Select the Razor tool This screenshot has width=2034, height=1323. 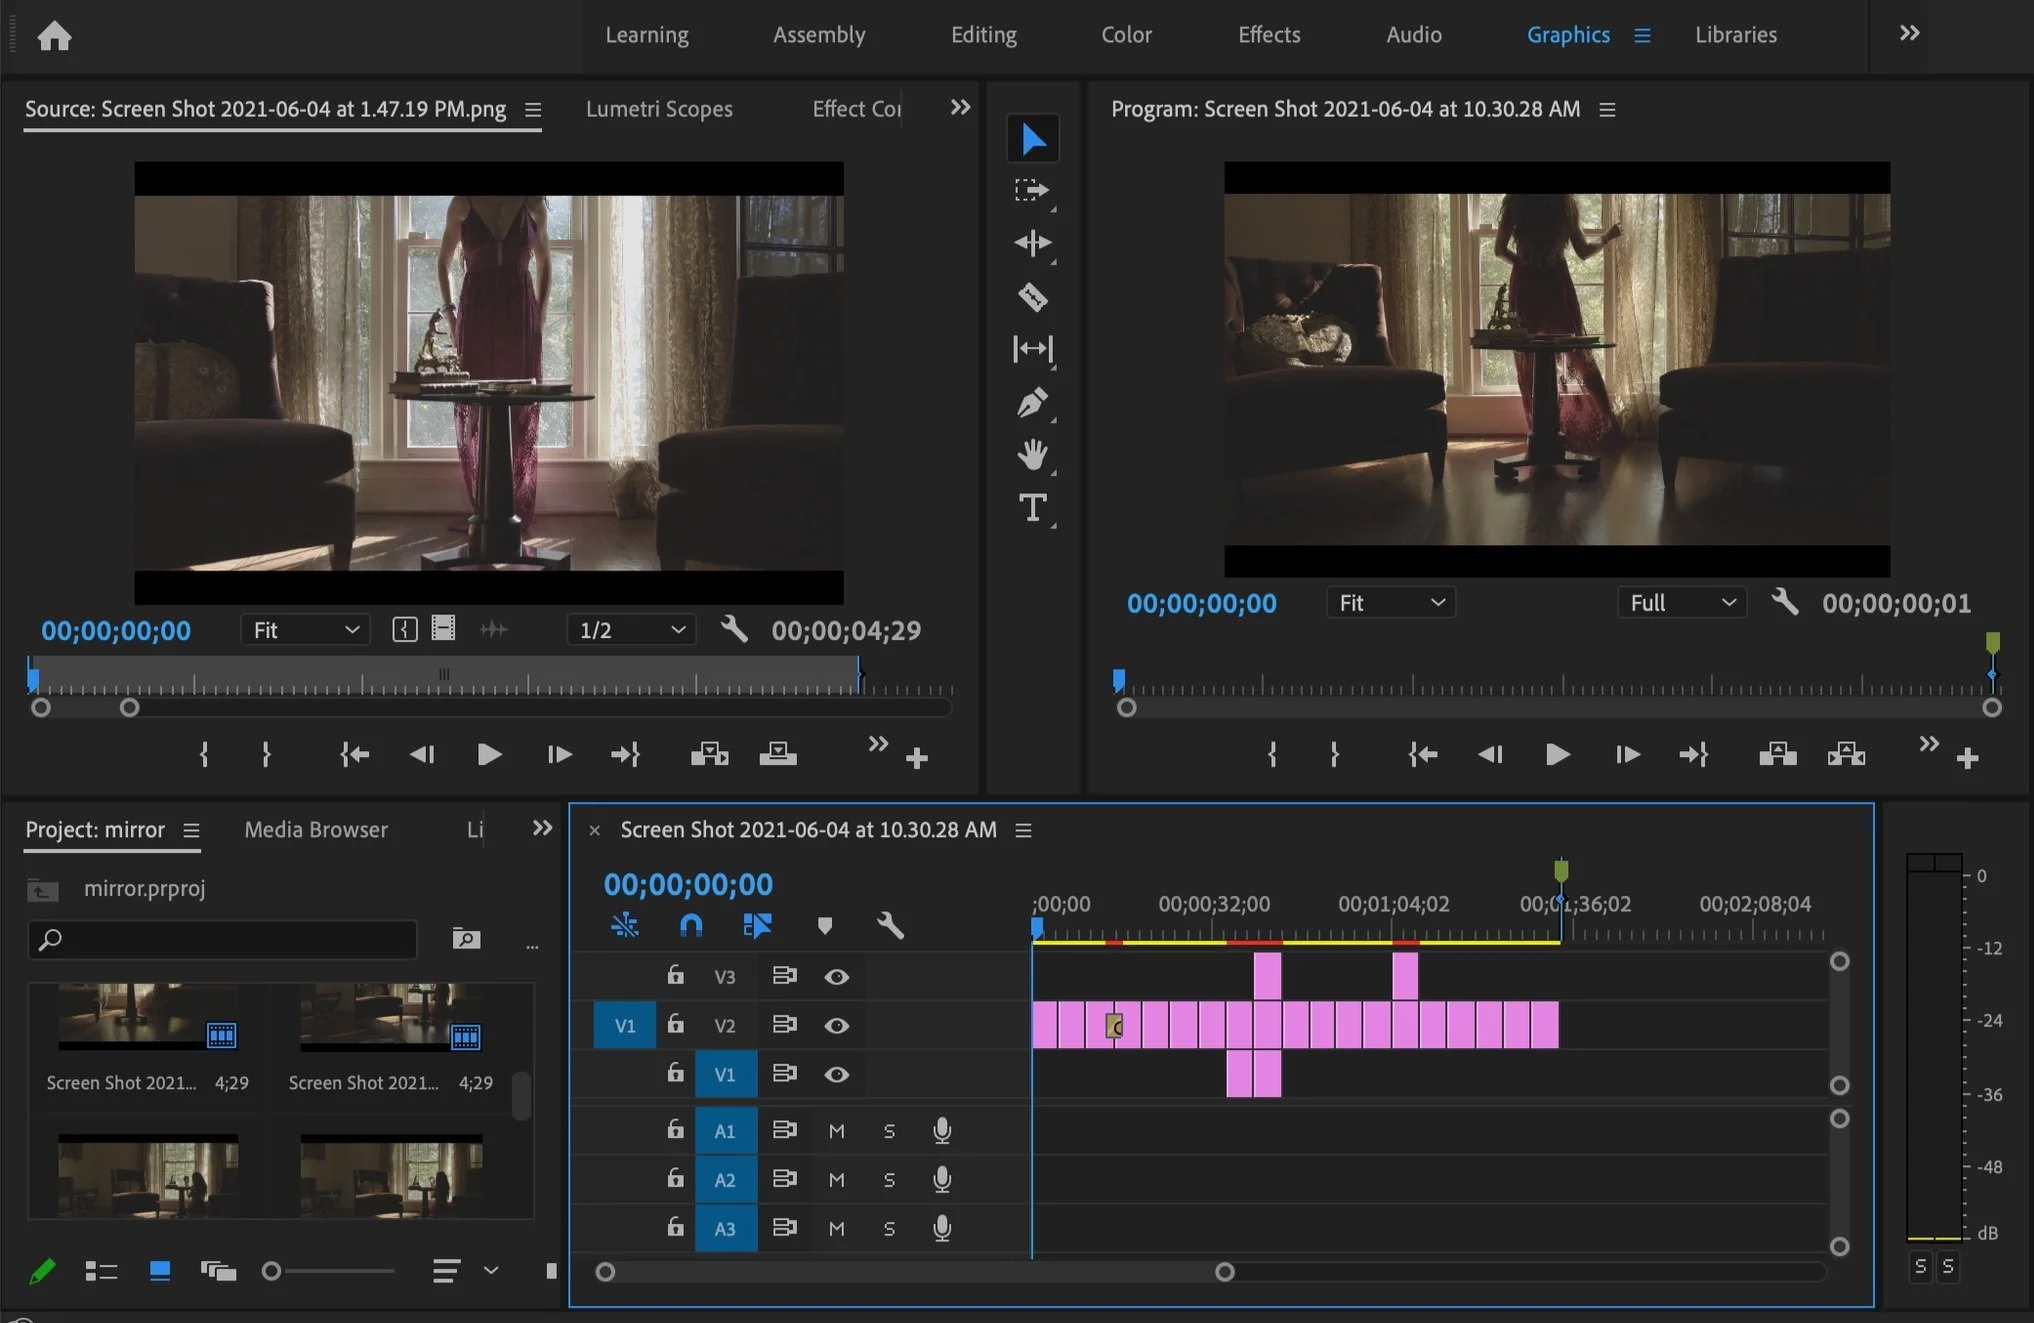(x=1032, y=297)
